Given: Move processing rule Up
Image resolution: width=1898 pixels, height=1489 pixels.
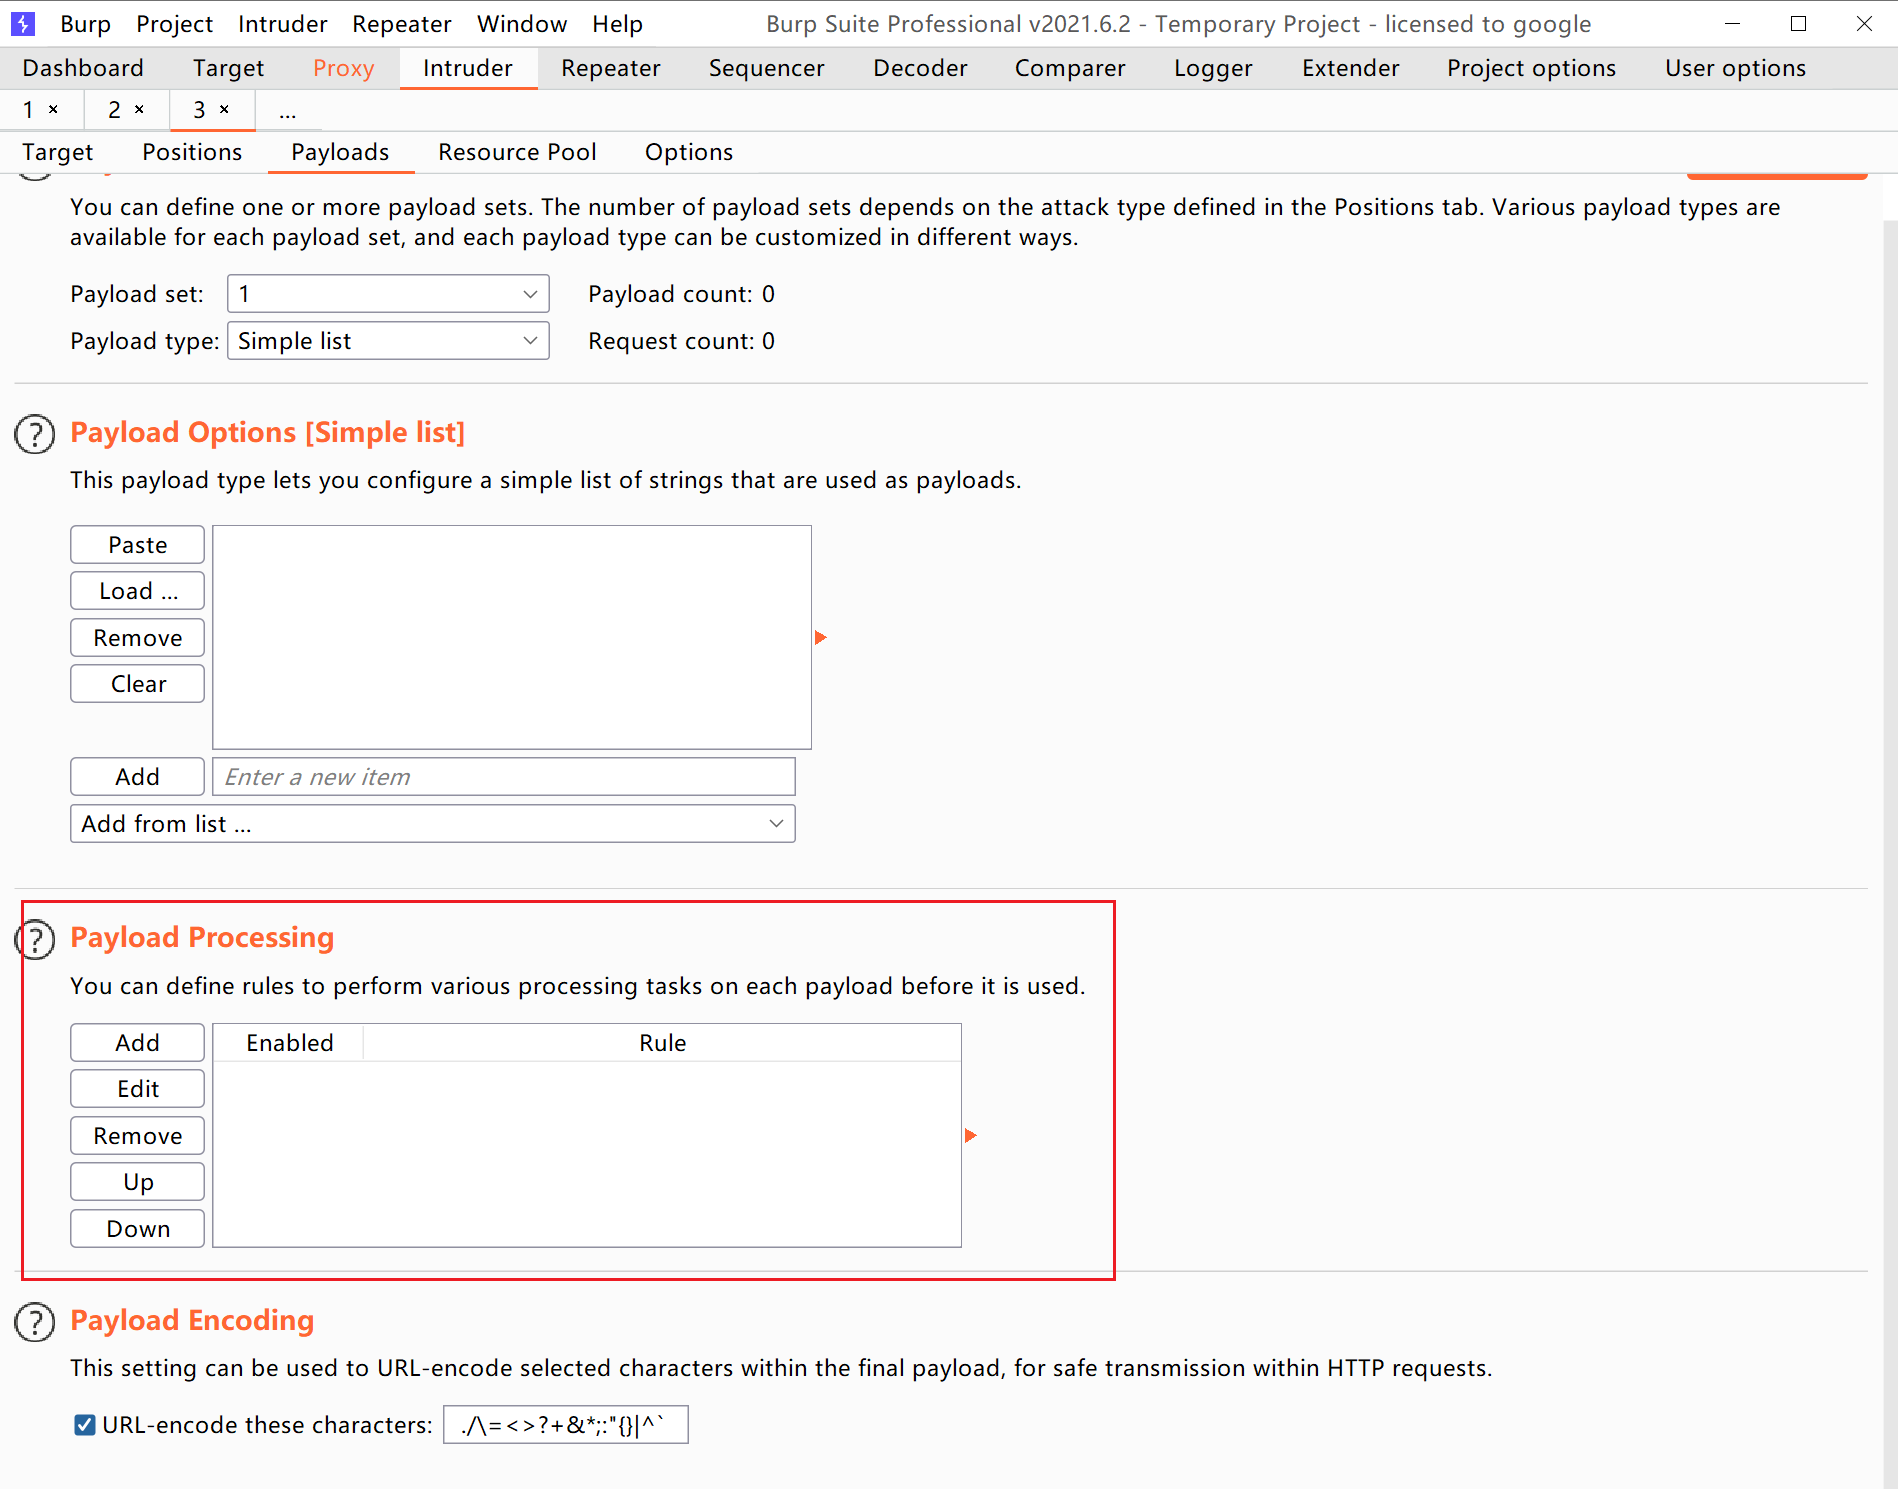Looking at the screenshot, I should 138,1182.
